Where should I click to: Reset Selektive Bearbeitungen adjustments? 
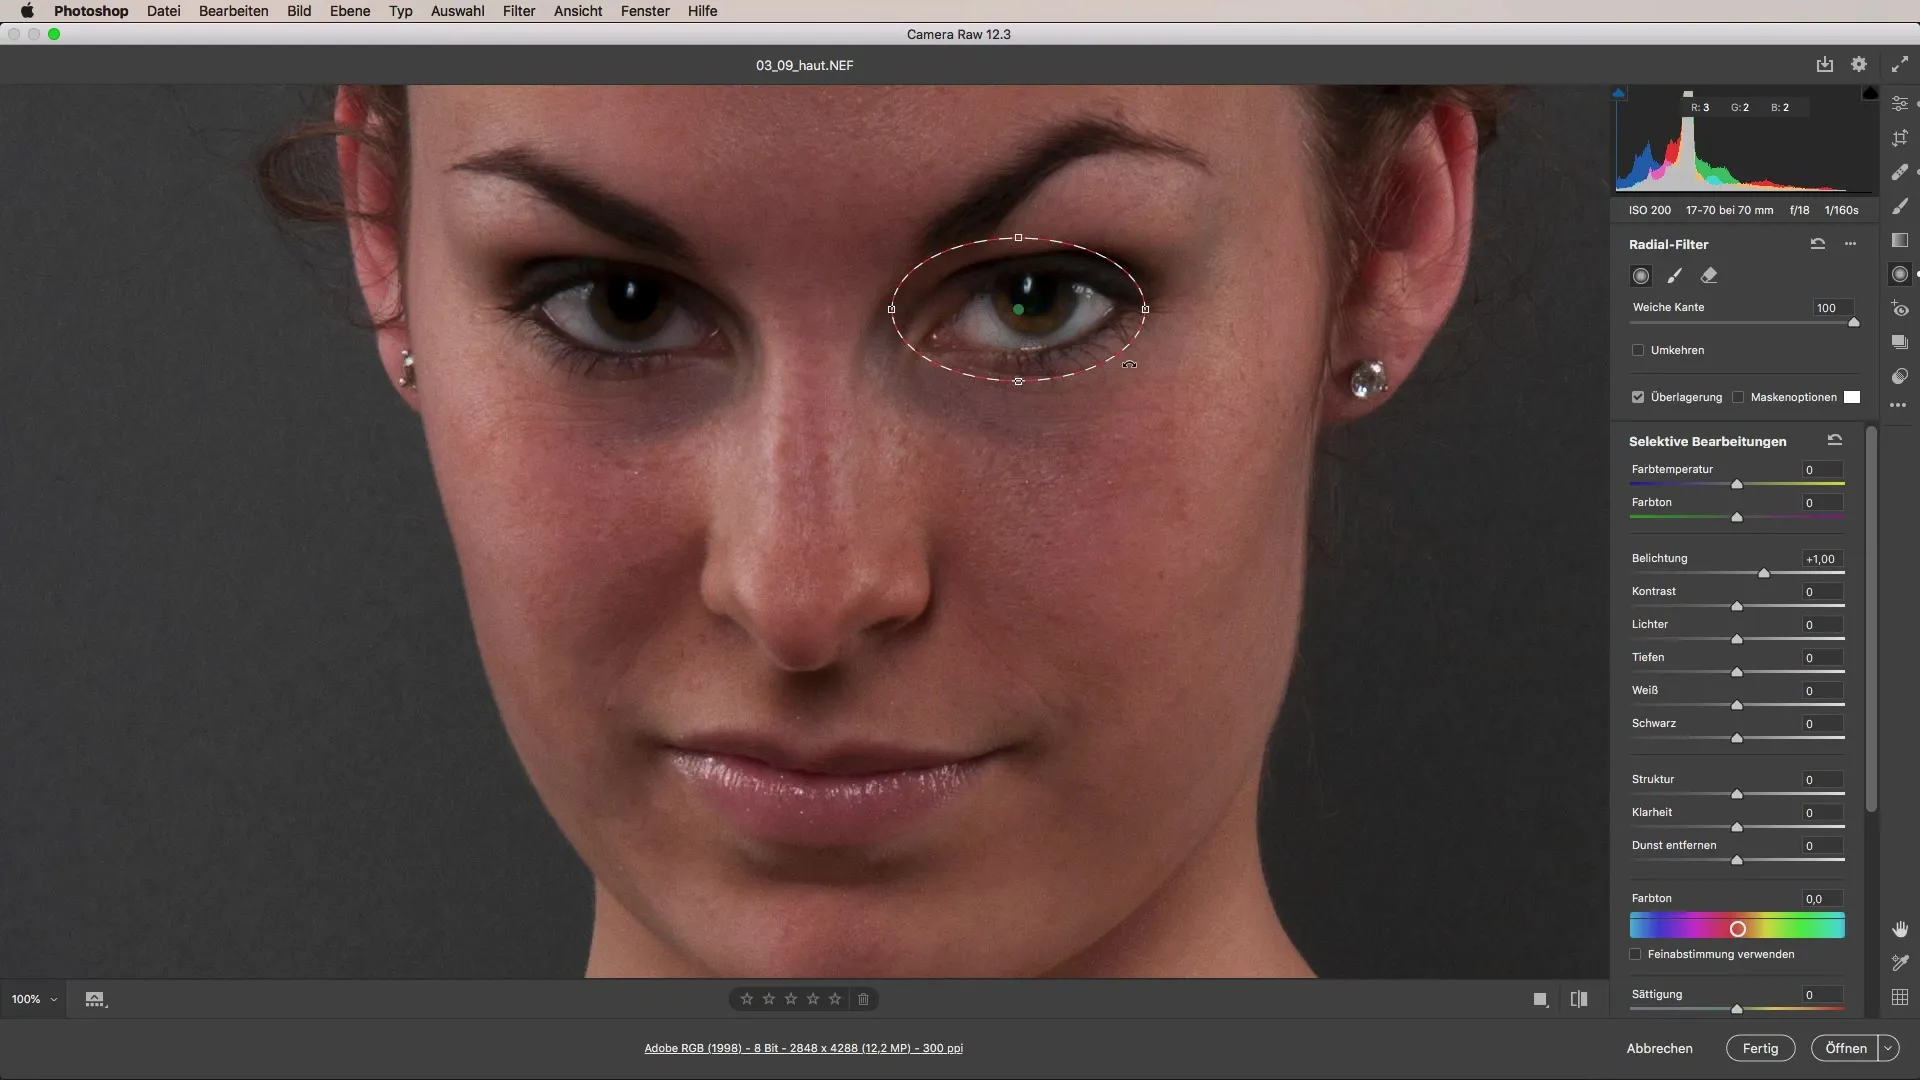click(x=1835, y=440)
